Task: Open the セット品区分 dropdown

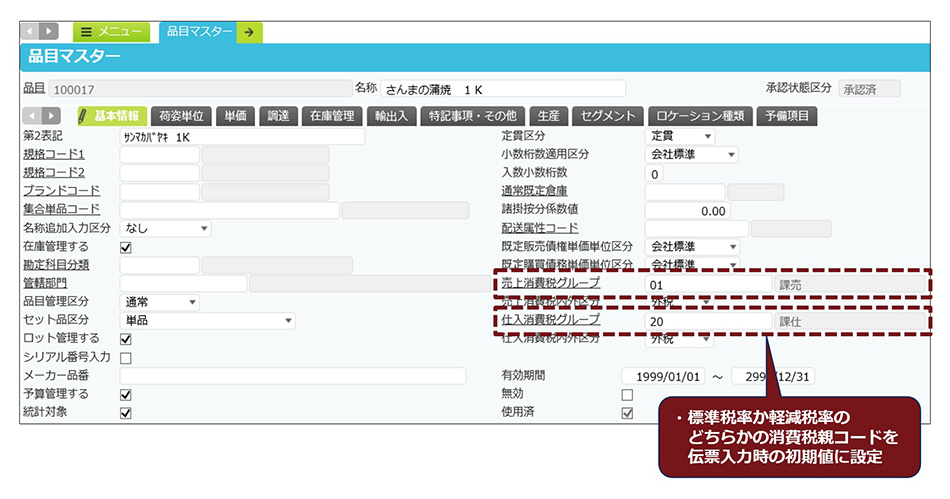Action: tap(207, 321)
